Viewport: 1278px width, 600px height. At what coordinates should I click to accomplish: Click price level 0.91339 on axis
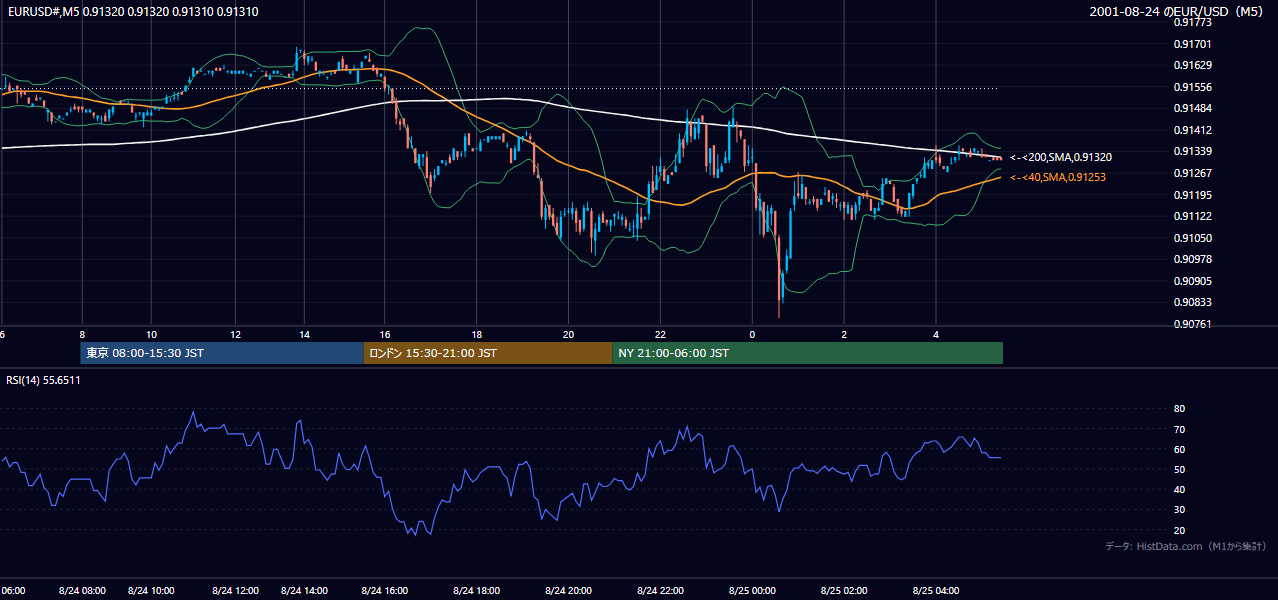pos(1192,151)
